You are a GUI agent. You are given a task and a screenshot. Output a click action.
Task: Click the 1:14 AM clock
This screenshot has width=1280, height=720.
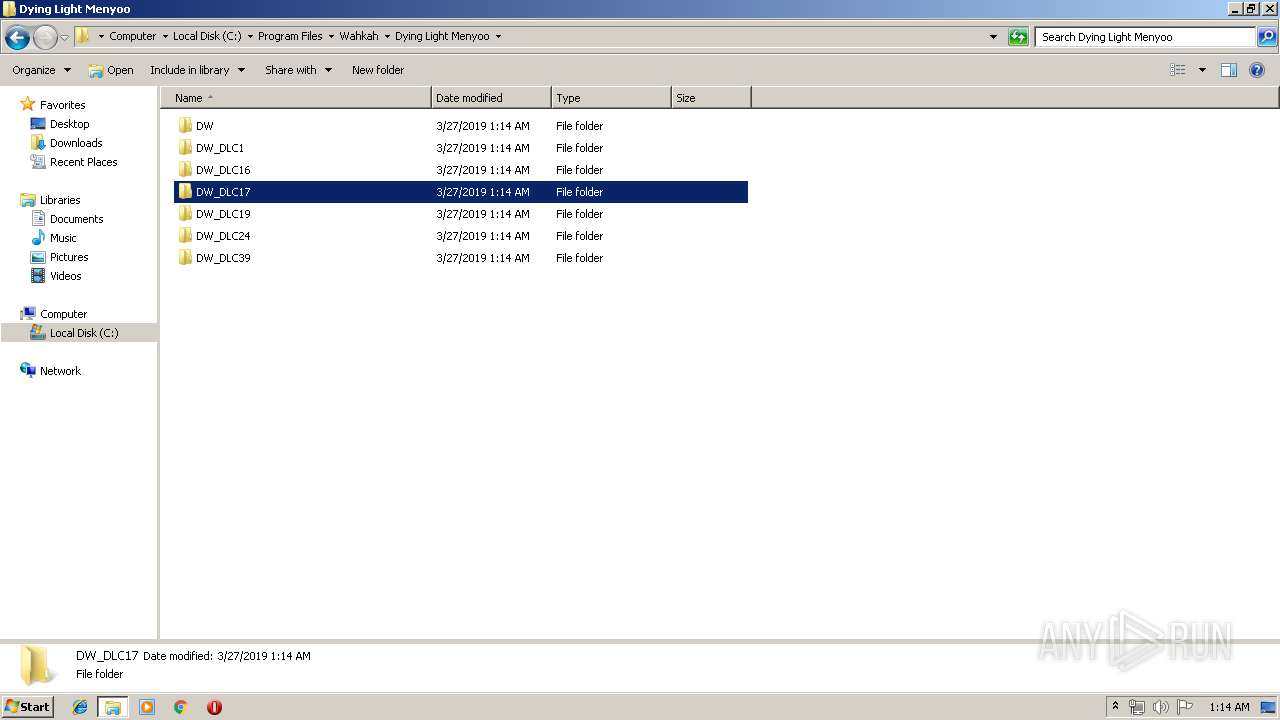pos(1229,707)
